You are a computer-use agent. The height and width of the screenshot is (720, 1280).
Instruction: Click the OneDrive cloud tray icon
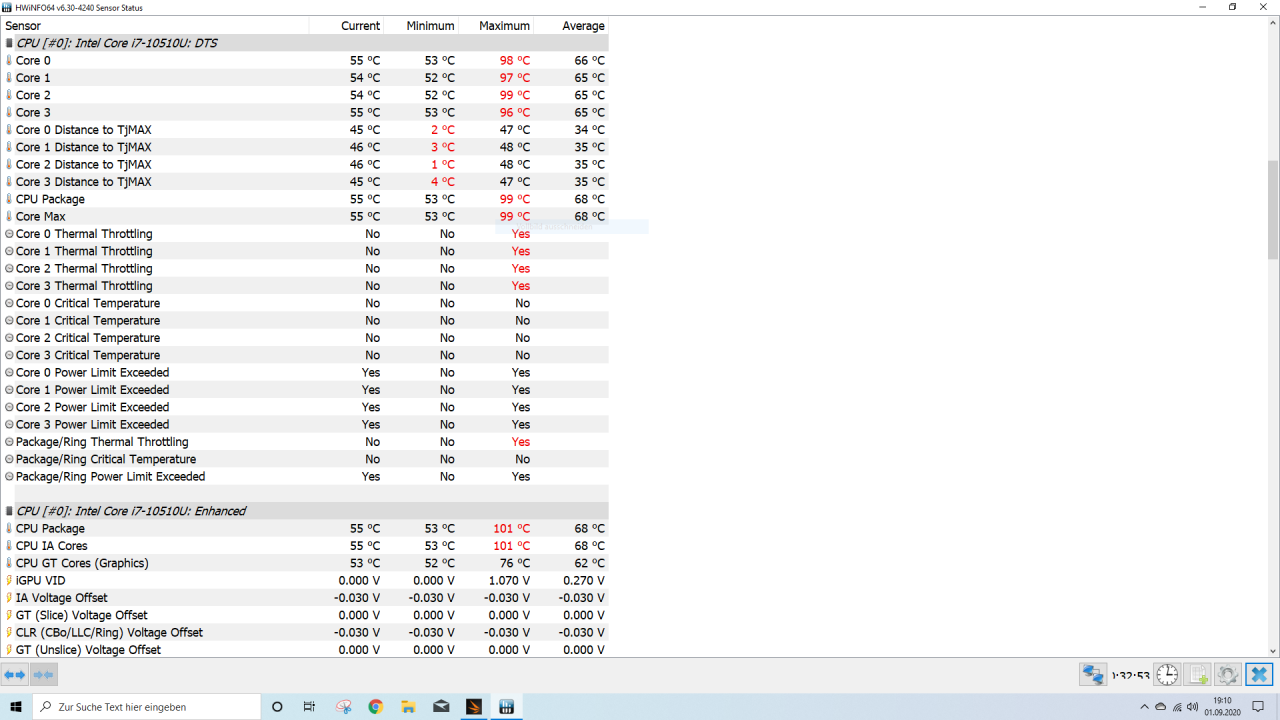pyautogui.click(x=1160, y=707)
